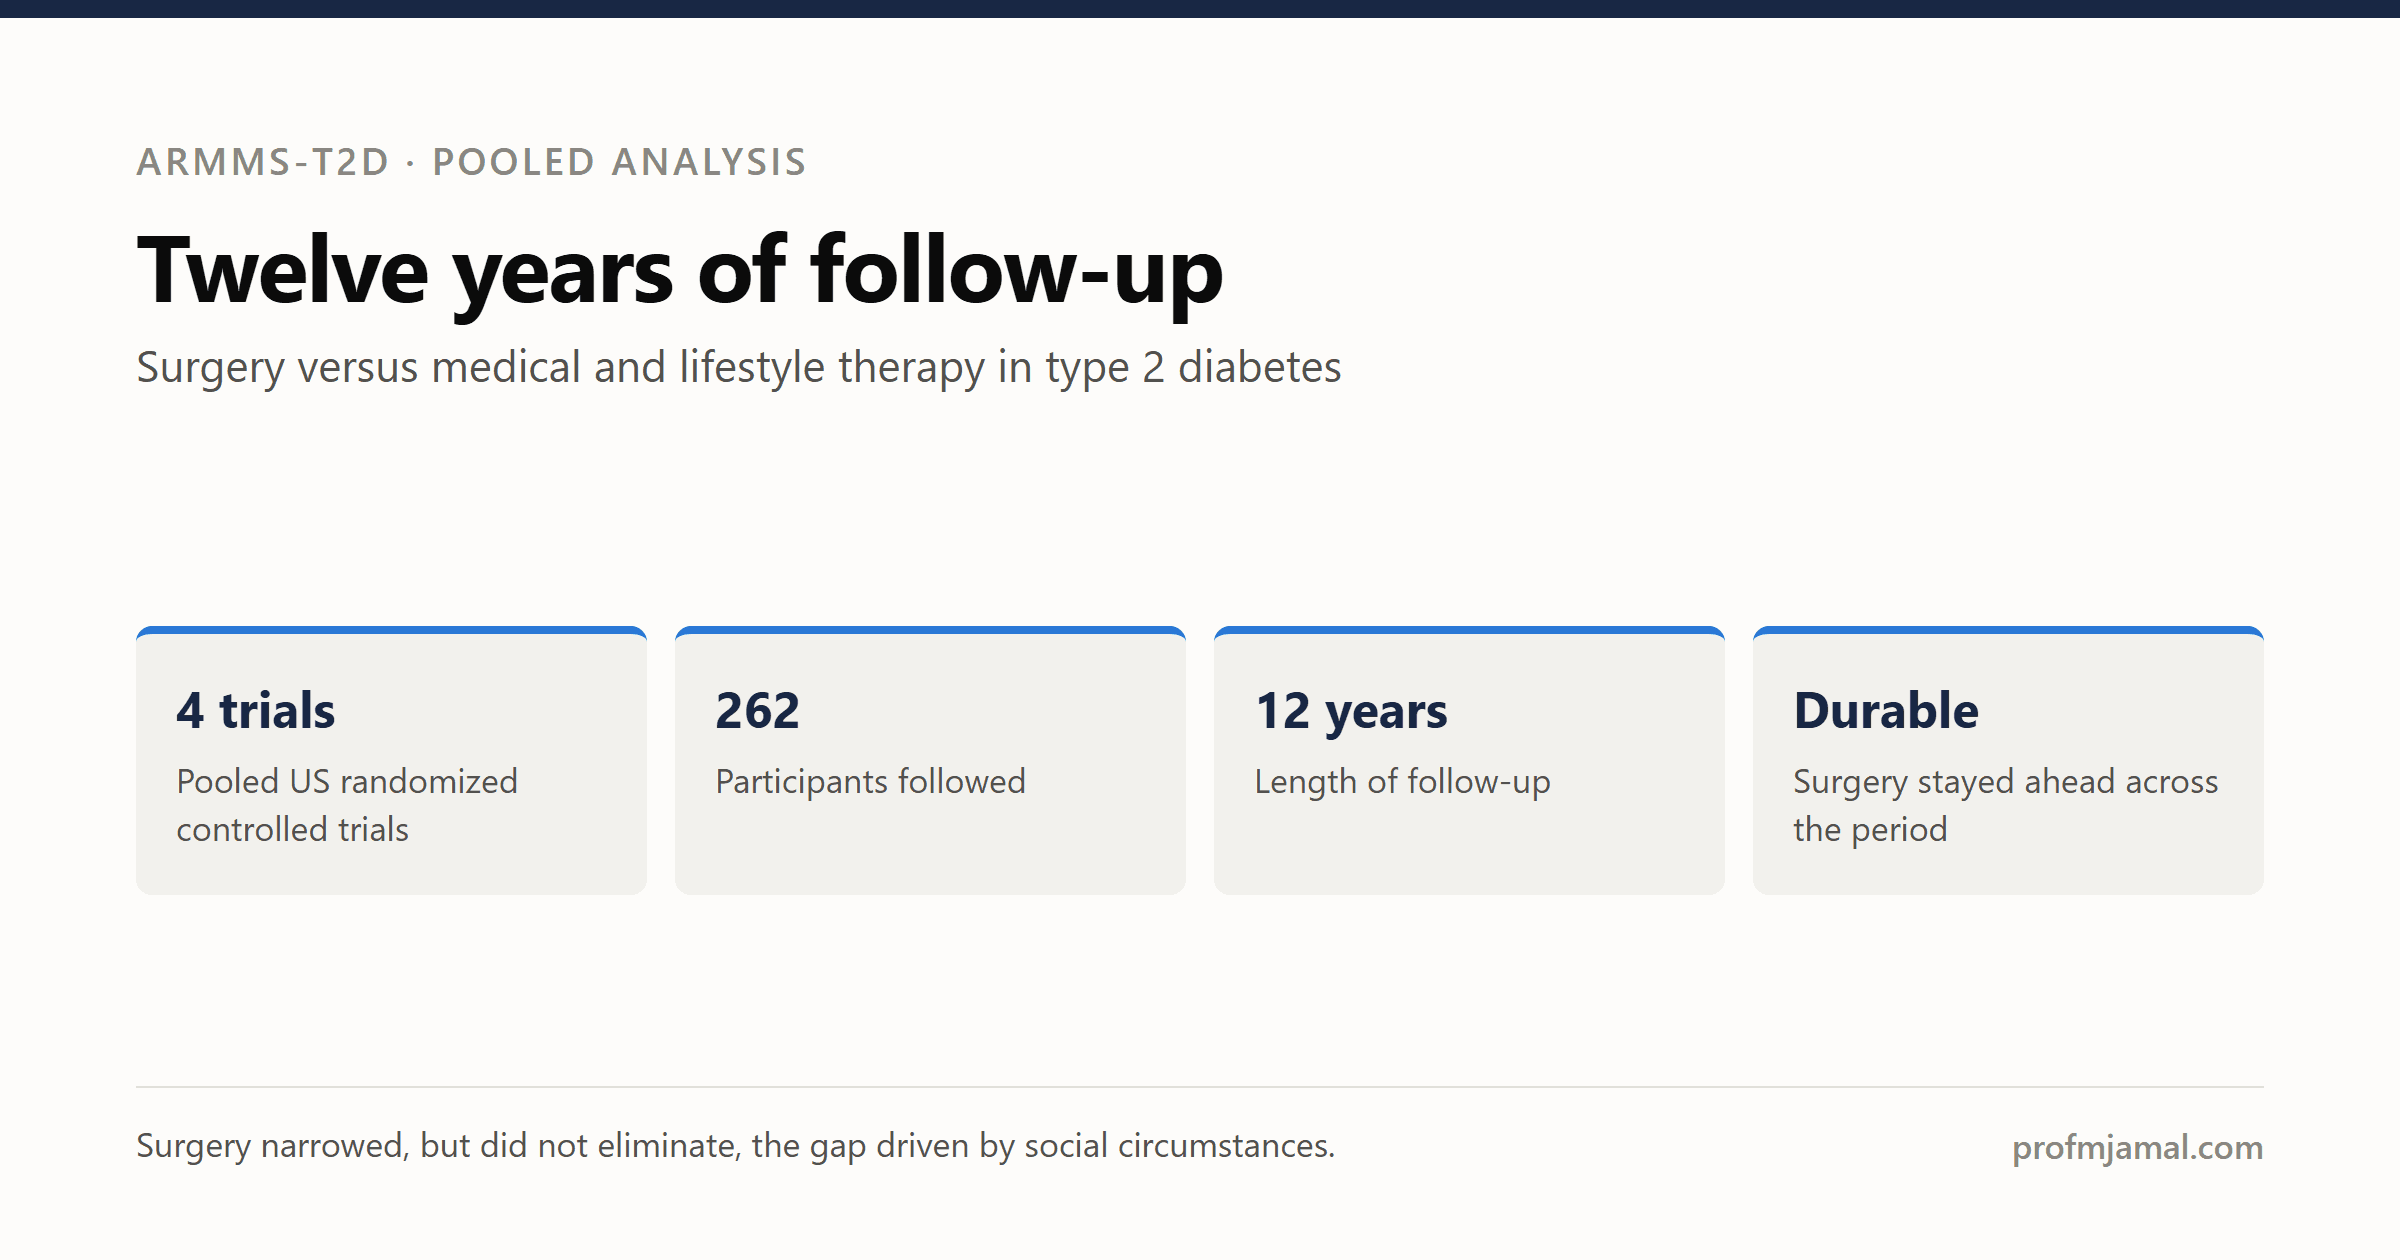Click the blue accent atop '4 trials' card
The width and height of the screenshot is (2400, 1260).
point(391,630)
